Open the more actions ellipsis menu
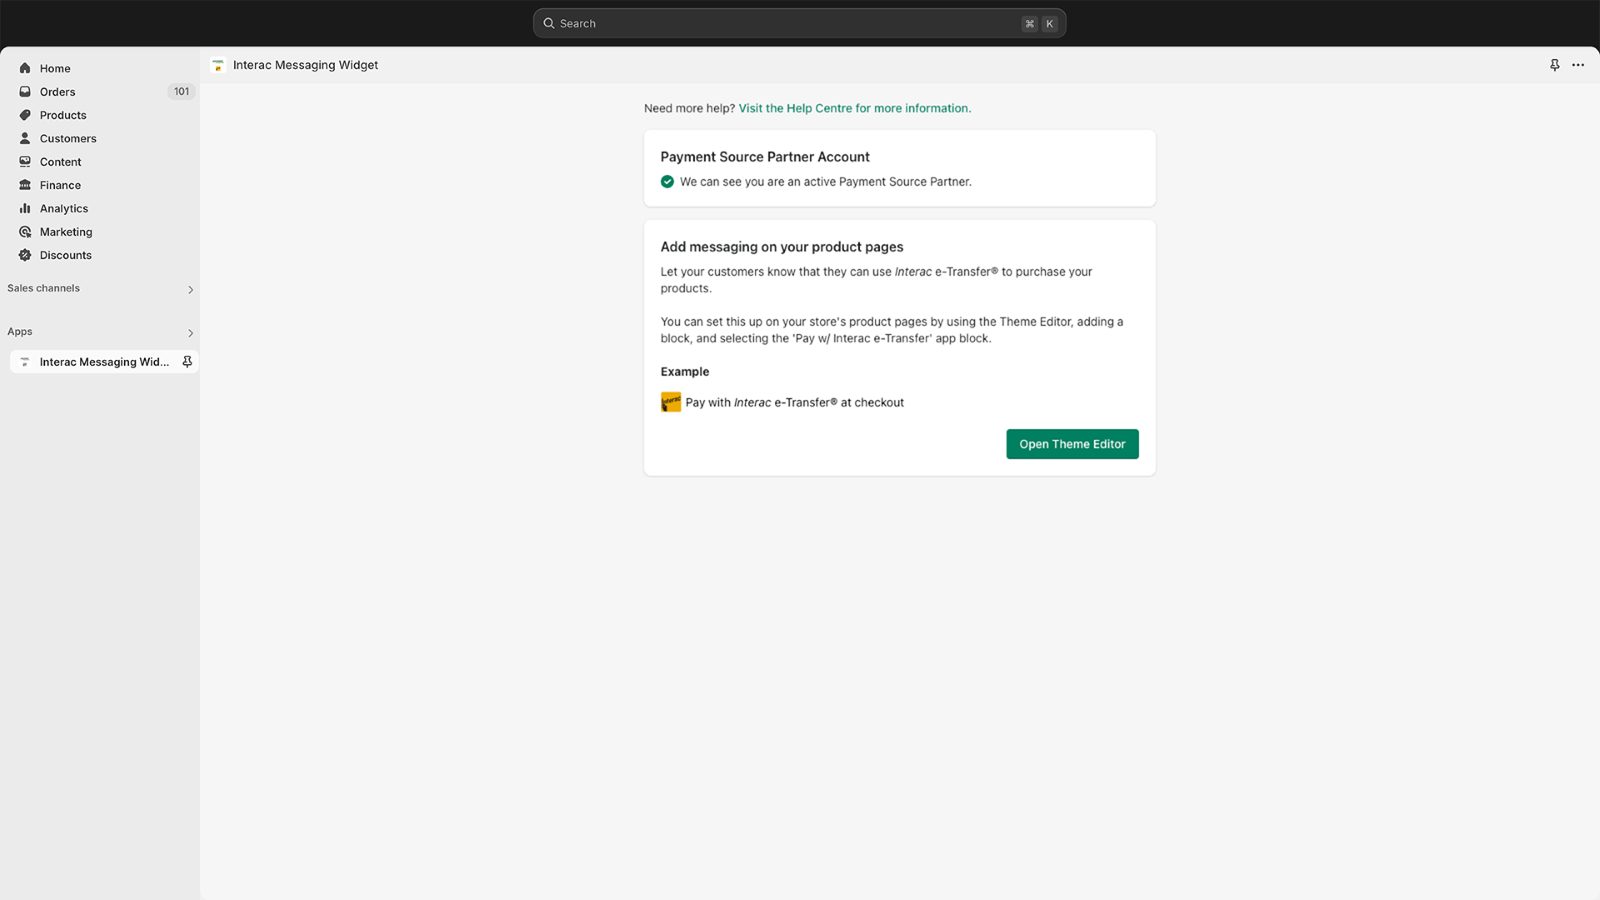 click(1578, 64)
